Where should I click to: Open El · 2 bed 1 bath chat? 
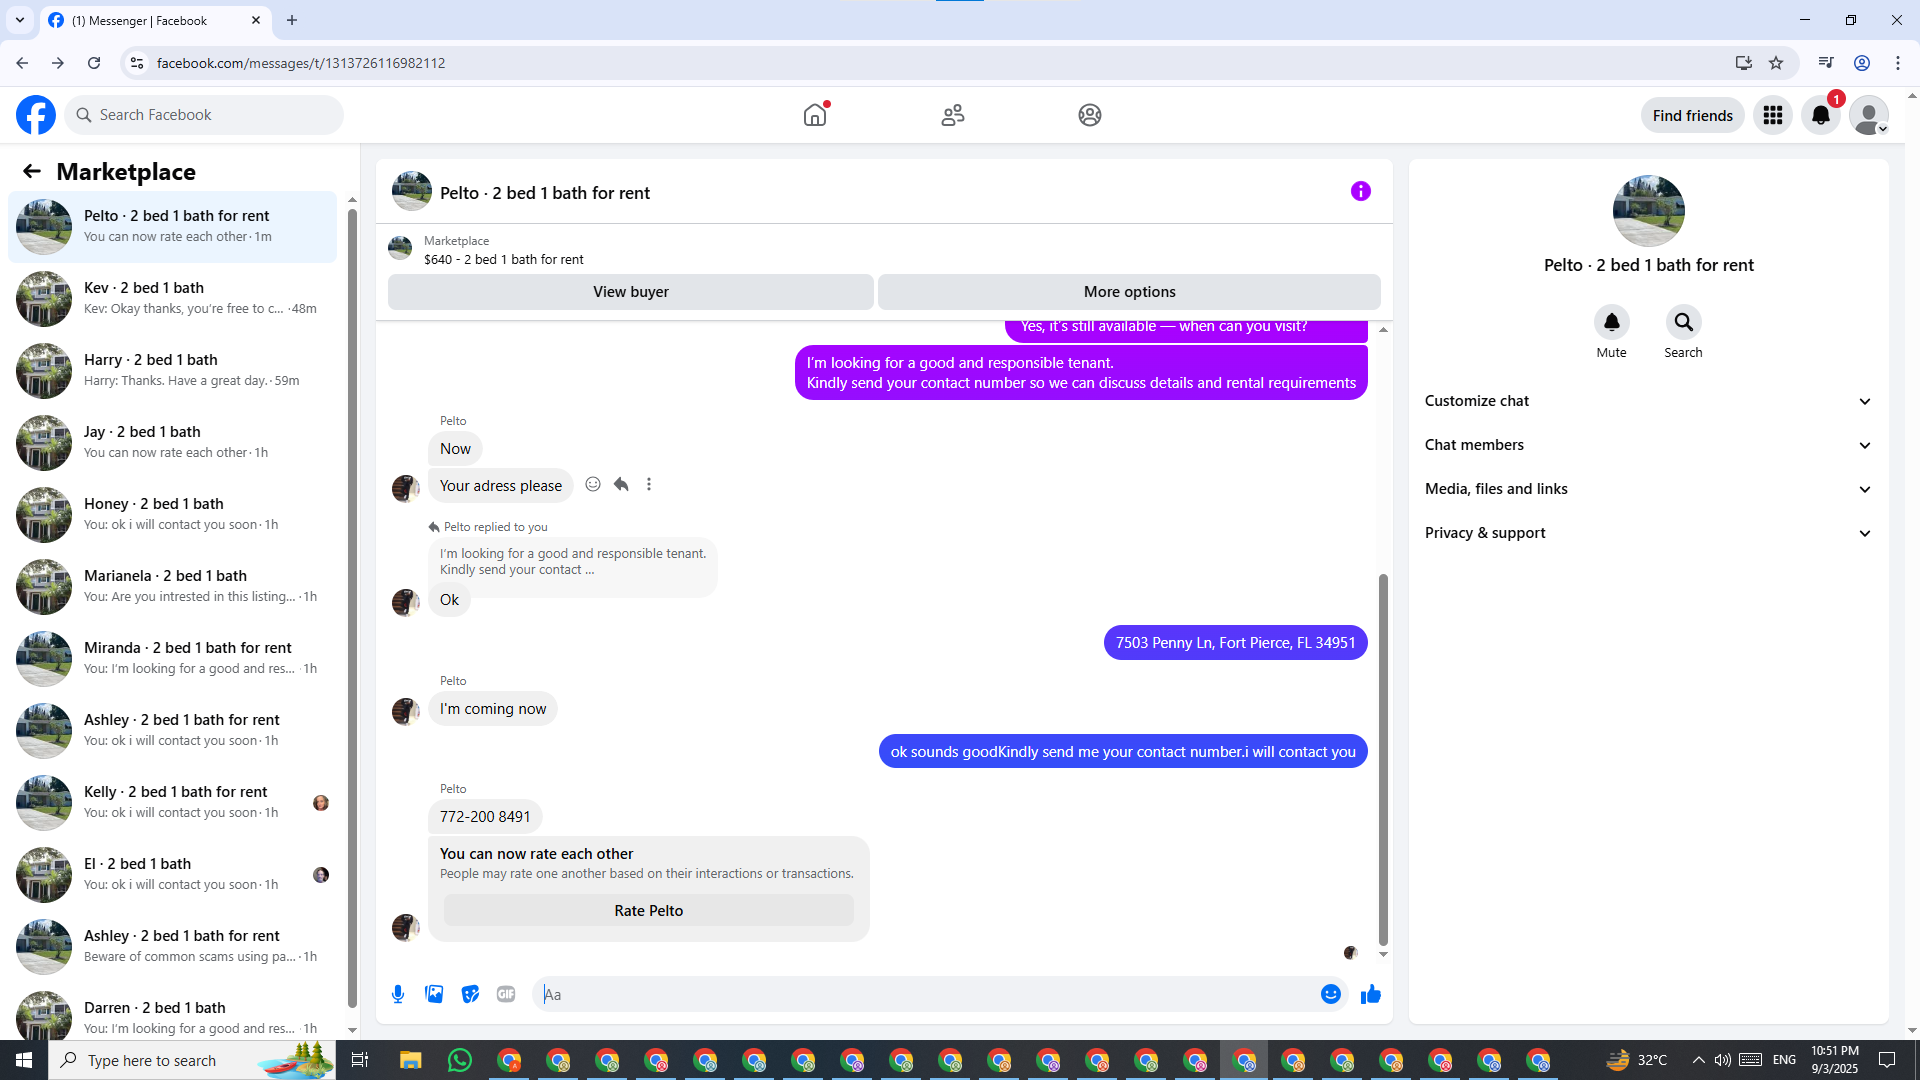pyautogui.click(x=172, y=874)
